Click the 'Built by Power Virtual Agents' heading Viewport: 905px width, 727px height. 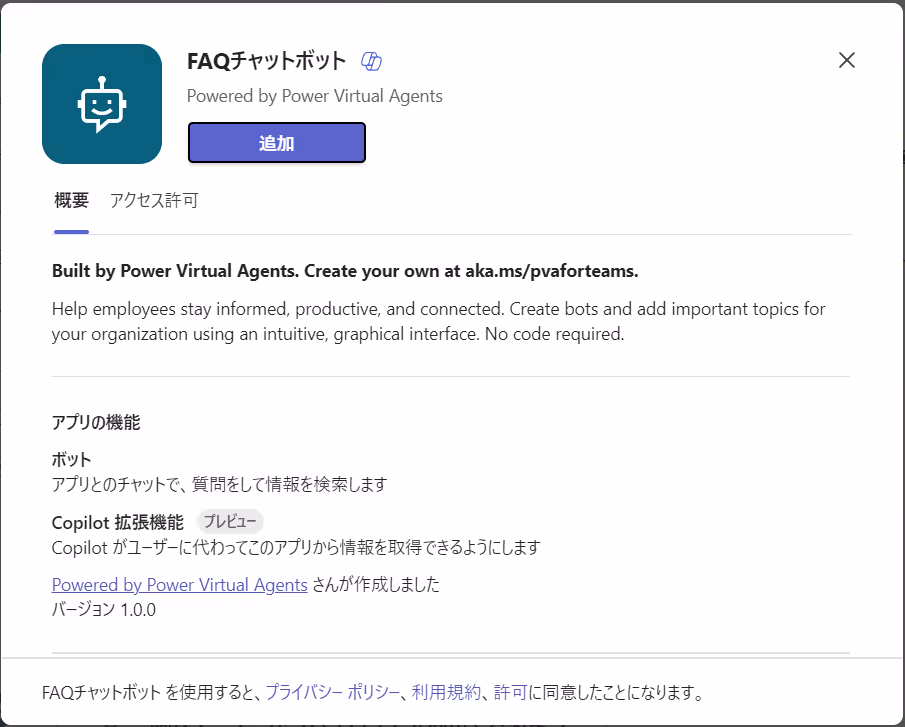click(345, 271)
